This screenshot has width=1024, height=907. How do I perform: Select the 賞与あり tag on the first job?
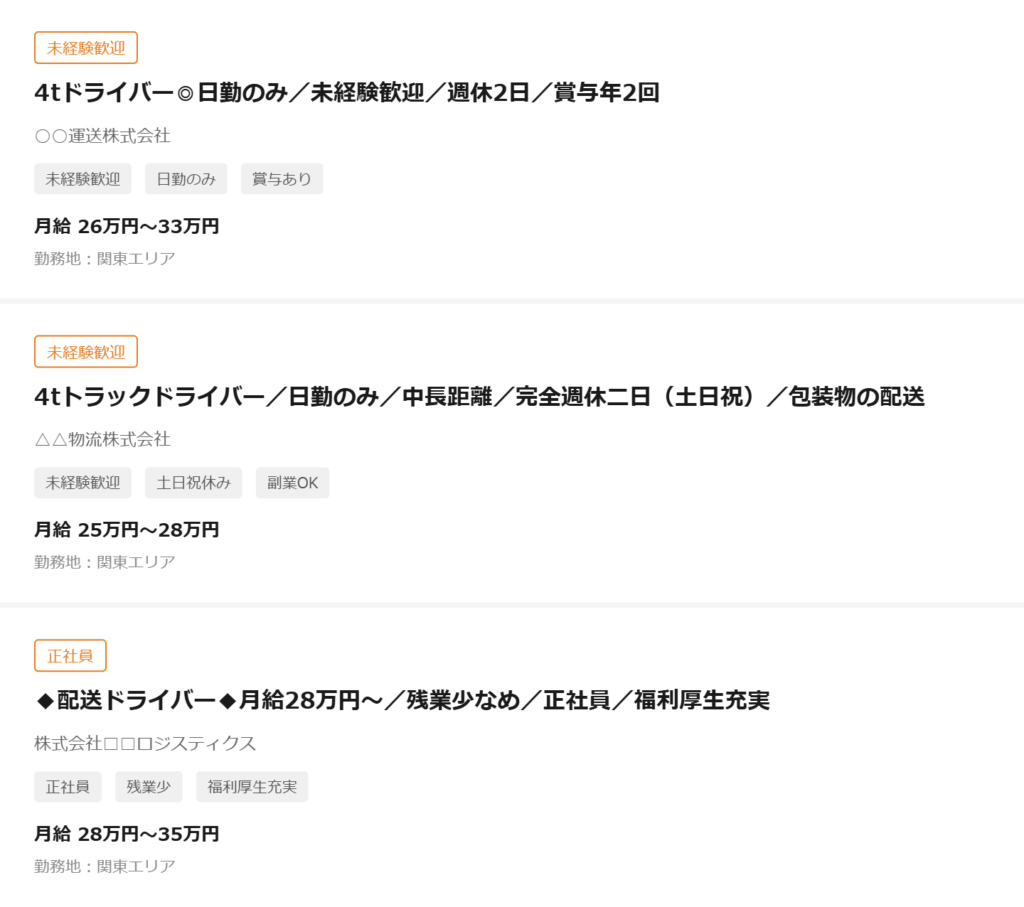click(x=281, y=179)
